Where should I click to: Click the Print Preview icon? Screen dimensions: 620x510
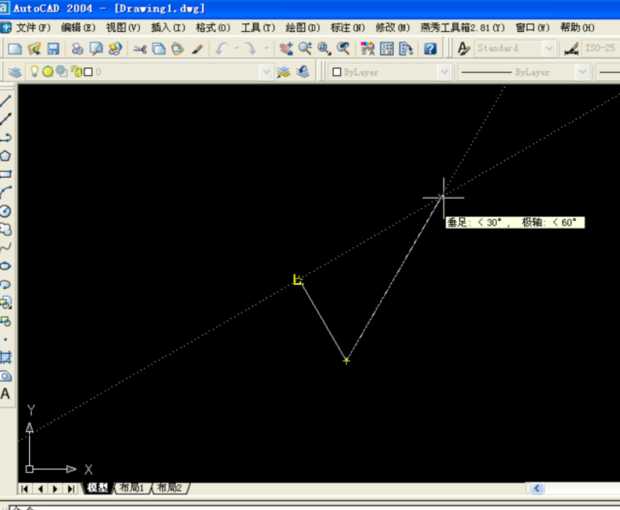point(96,49)
